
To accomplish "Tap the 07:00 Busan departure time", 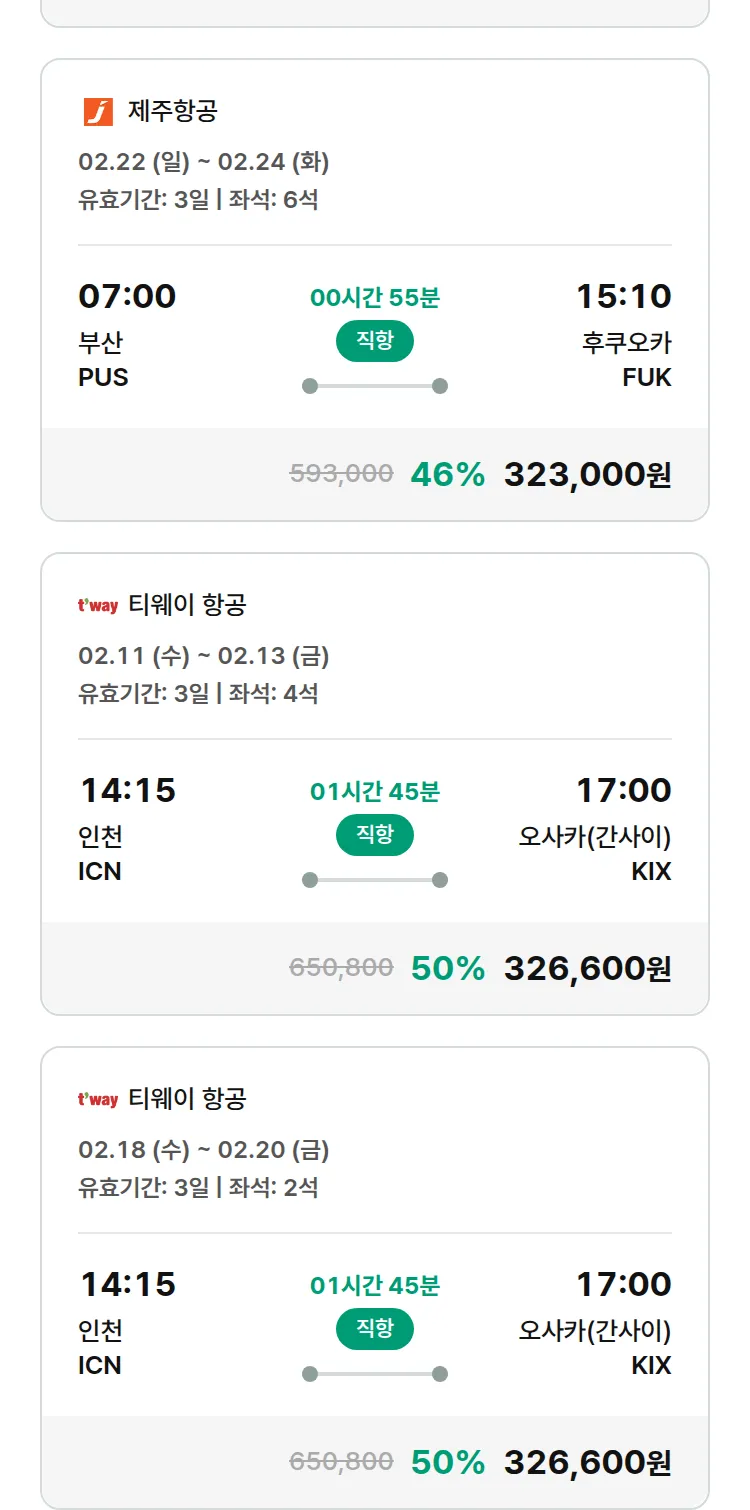I will (127, 296).
